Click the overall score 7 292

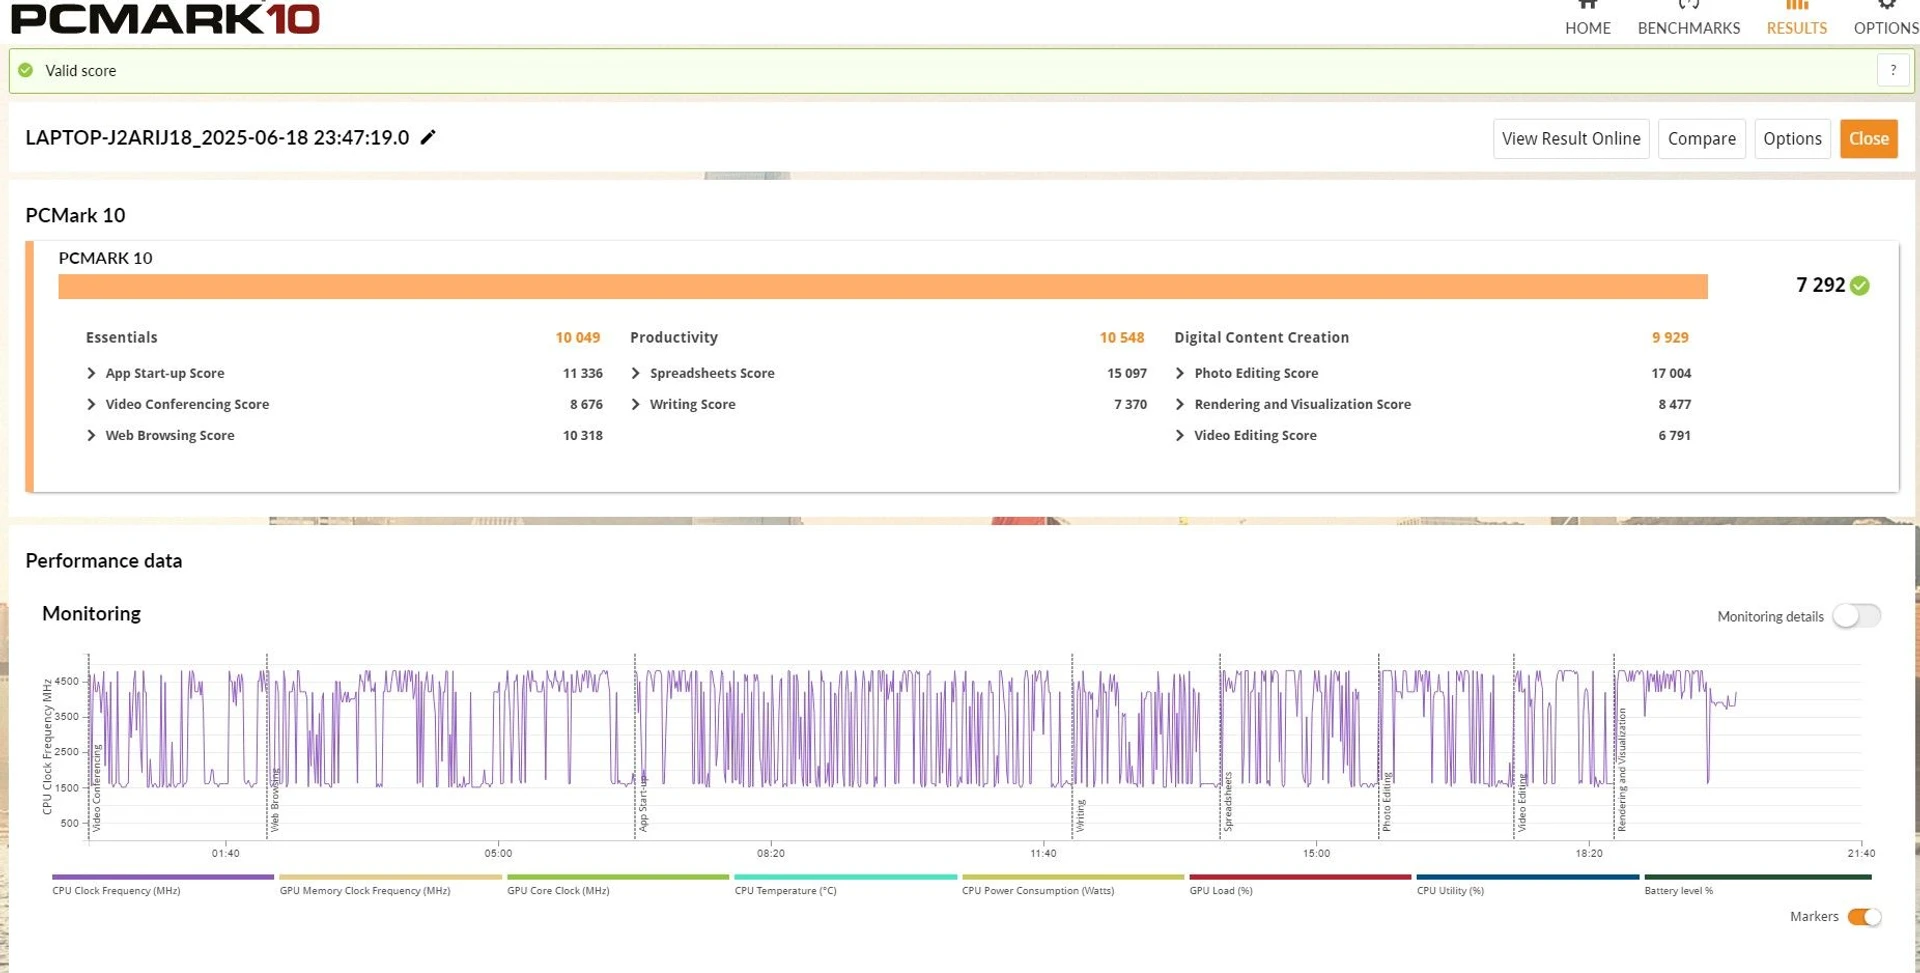coord(1820,285)
